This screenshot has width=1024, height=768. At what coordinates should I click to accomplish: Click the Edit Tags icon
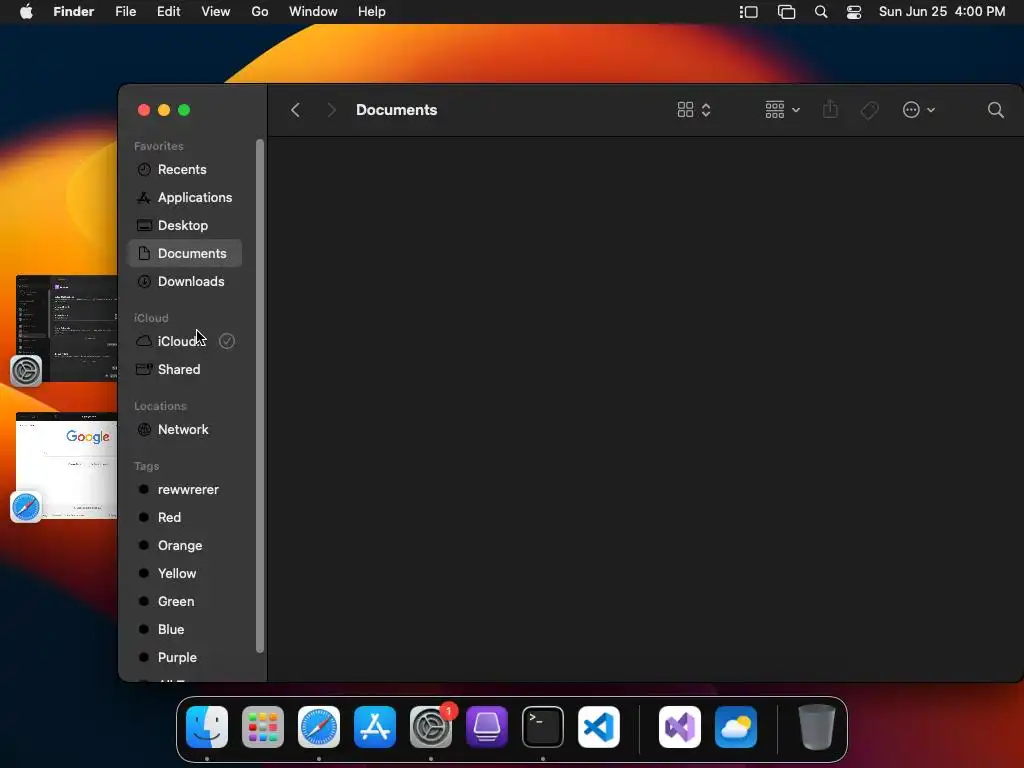coord(869,110)
